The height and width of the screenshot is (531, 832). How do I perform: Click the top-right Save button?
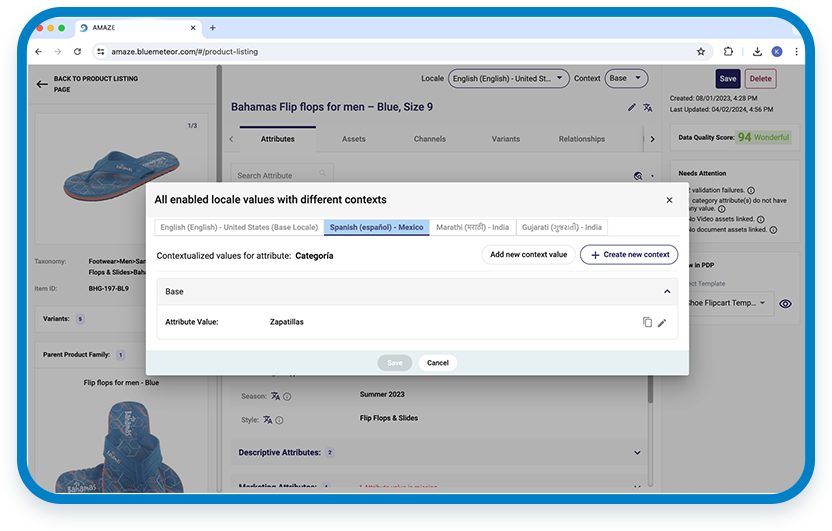tap(727, 79)
